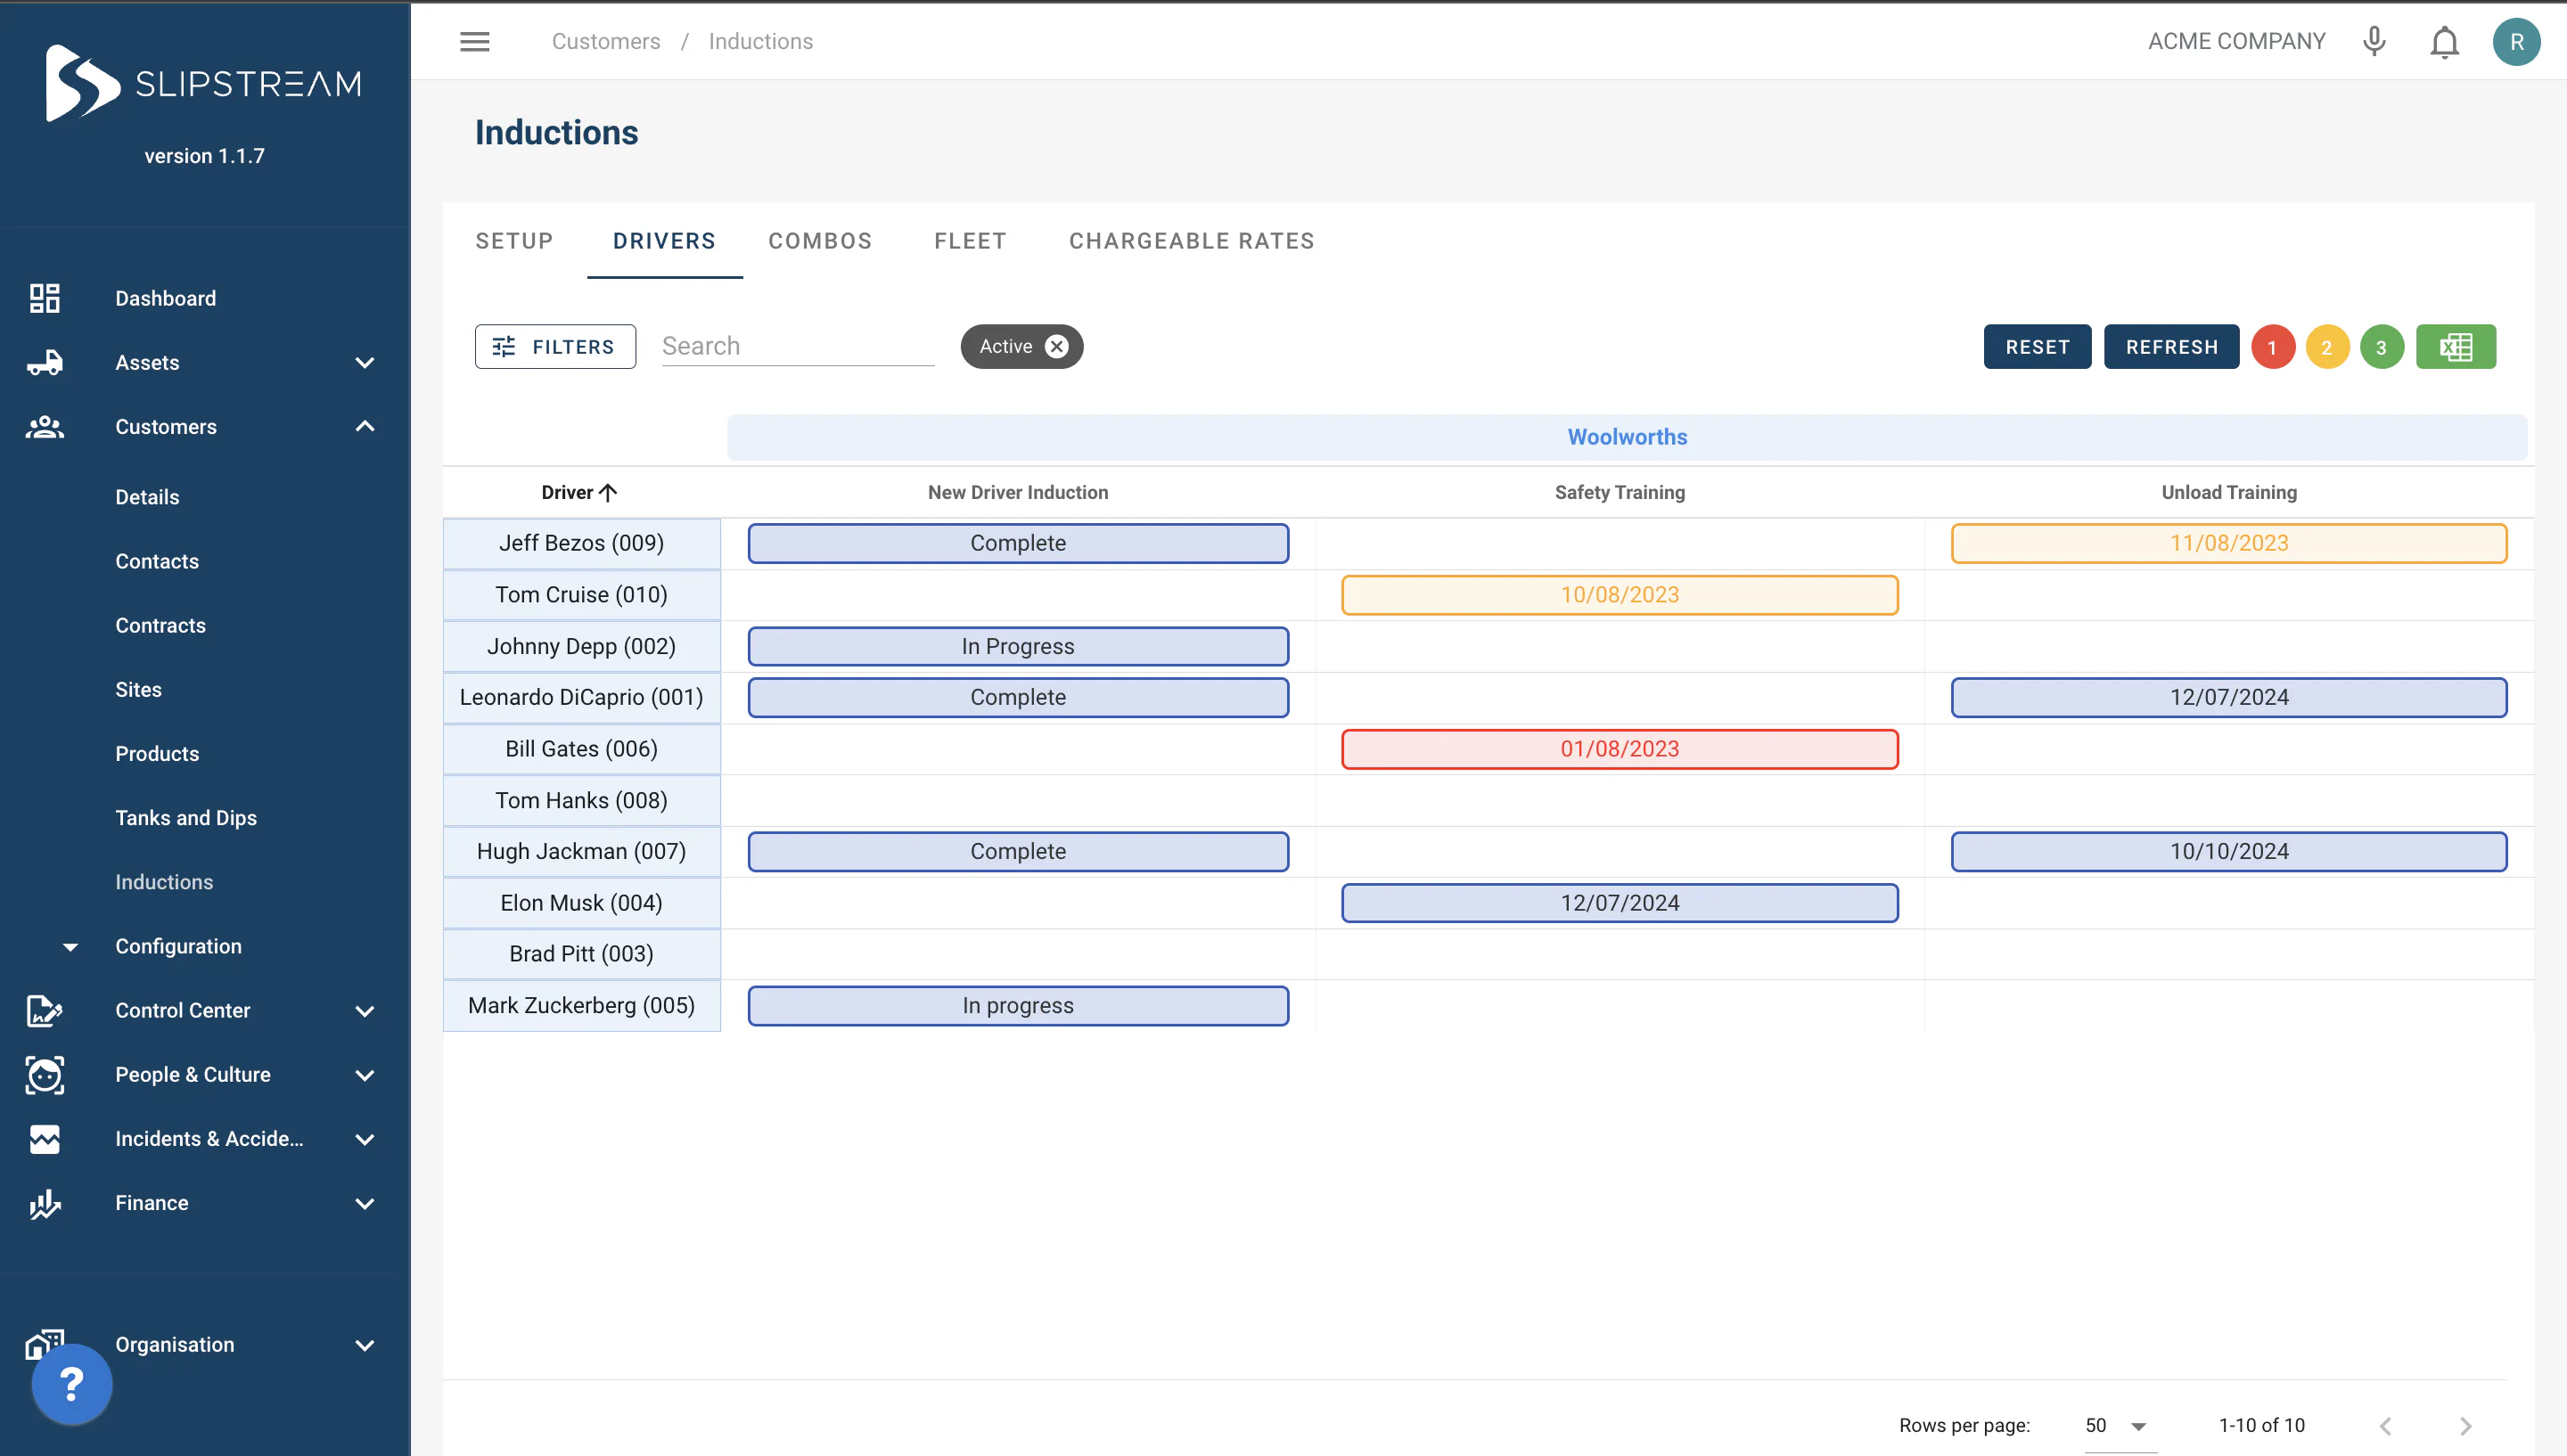Click the Dashboard grid icon
Viewport: 2567px width, 1456px height.
point(44,298)
